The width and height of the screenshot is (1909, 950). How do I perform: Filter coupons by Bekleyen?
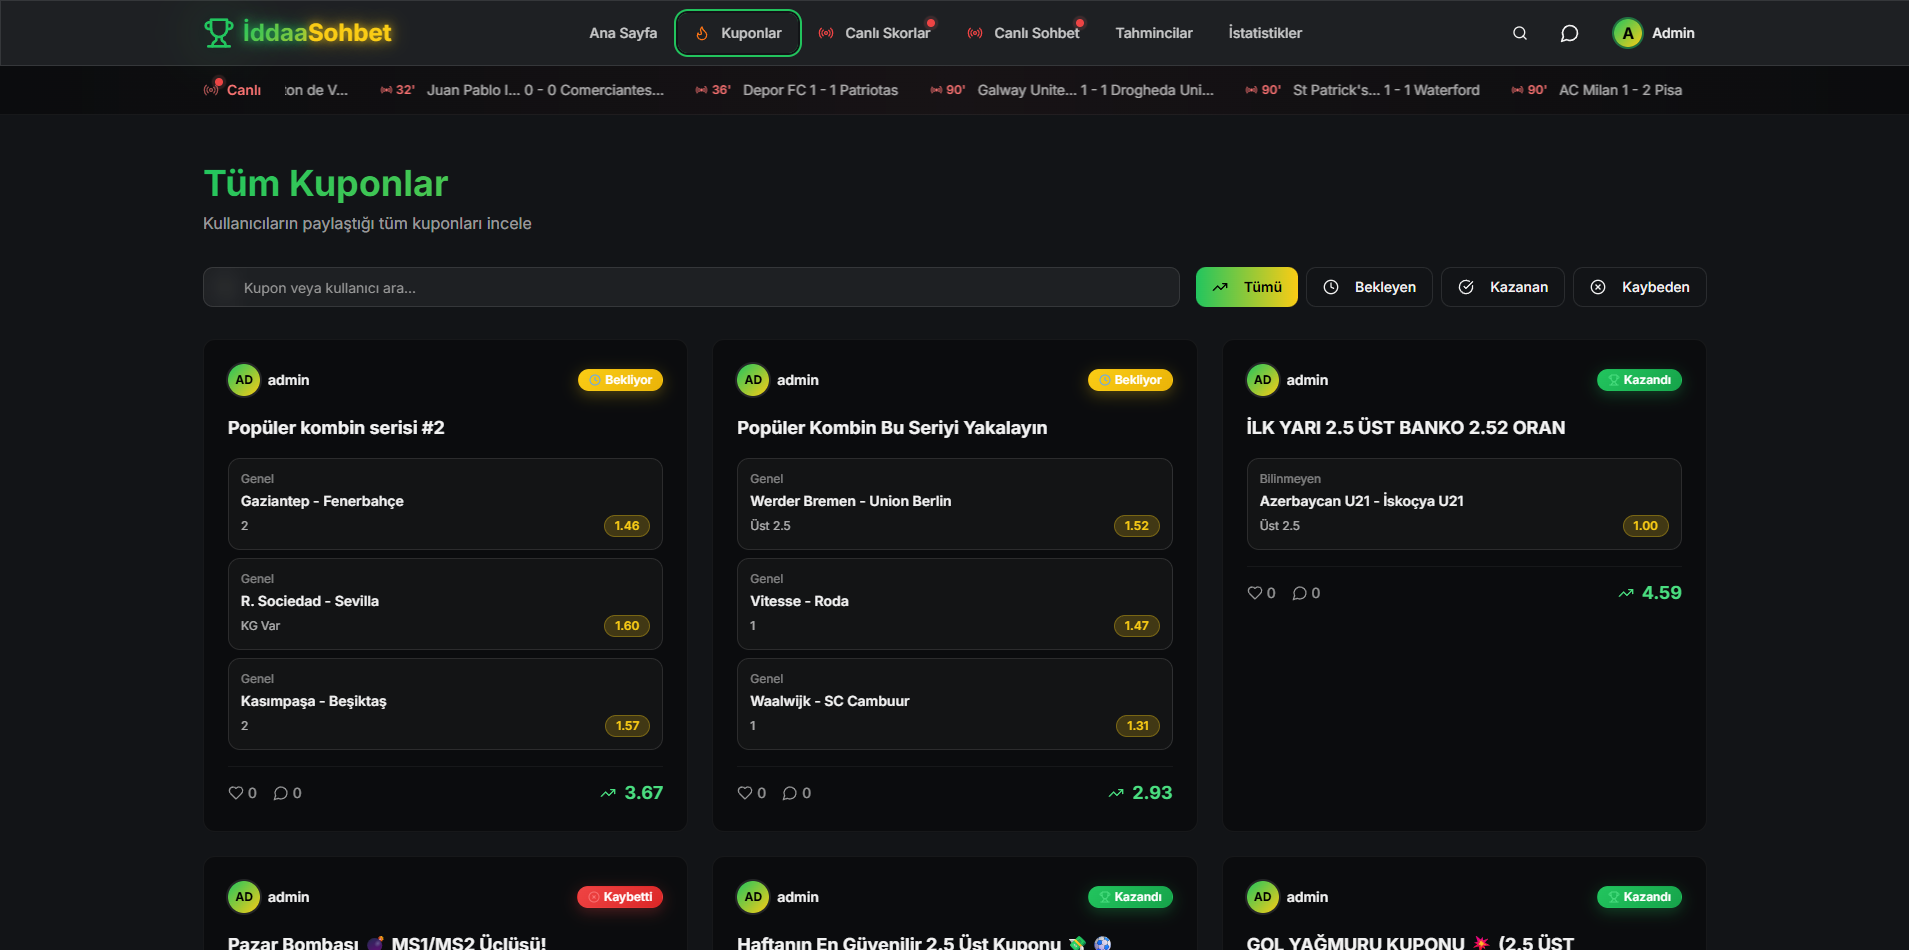[x=1369, y=287]
